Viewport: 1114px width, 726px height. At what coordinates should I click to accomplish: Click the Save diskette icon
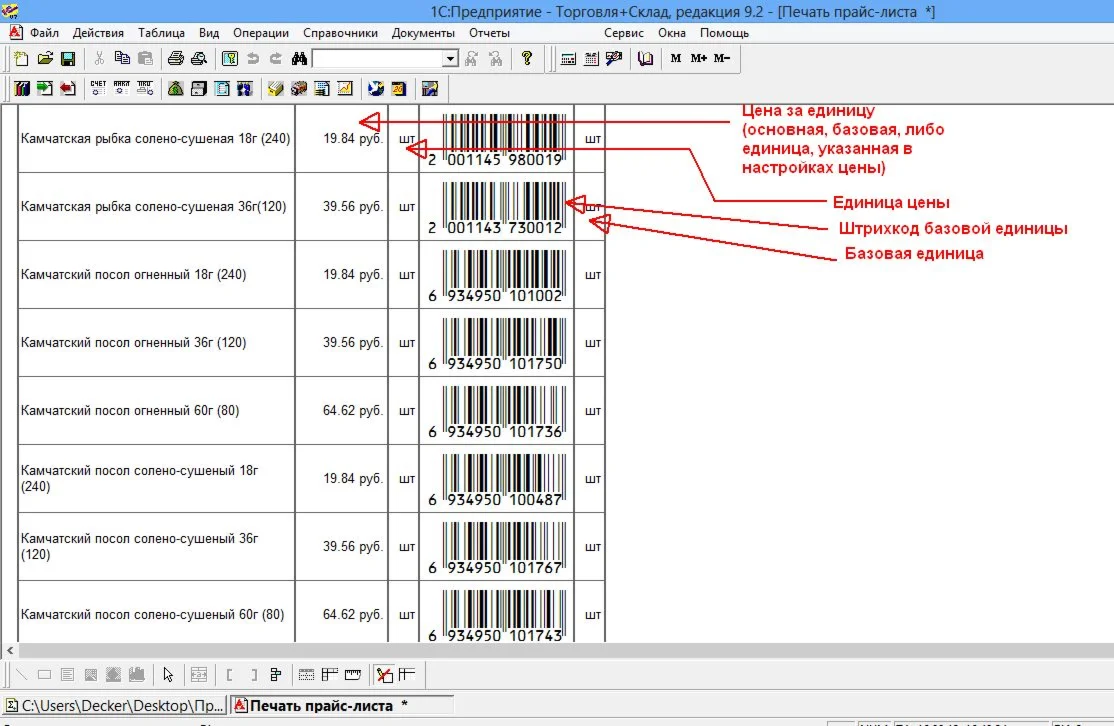coord(68,59)
